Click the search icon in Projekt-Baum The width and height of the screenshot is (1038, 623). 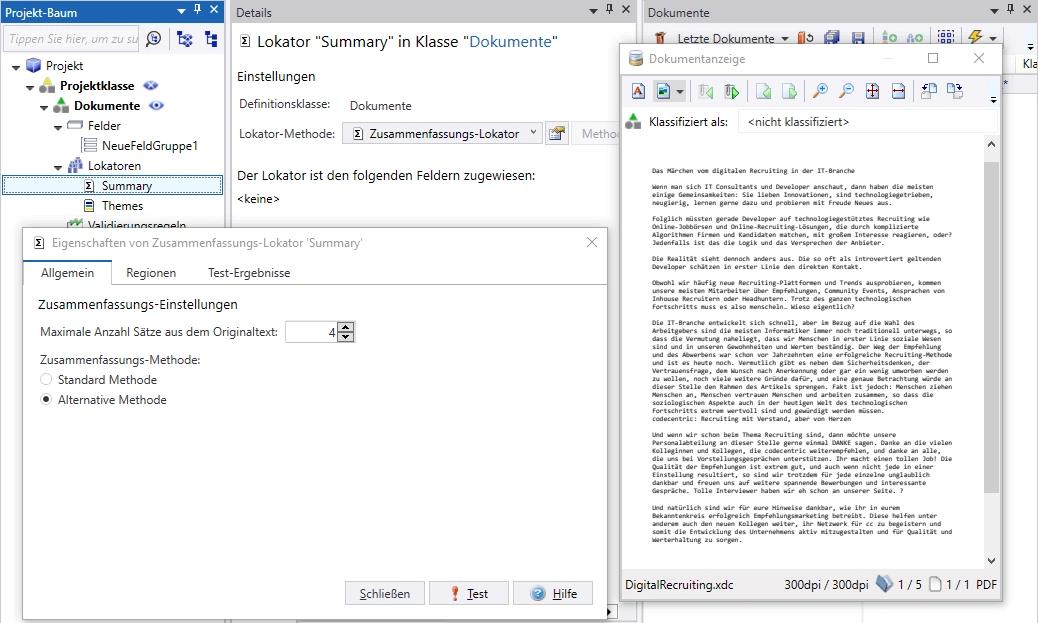(153, 39)
